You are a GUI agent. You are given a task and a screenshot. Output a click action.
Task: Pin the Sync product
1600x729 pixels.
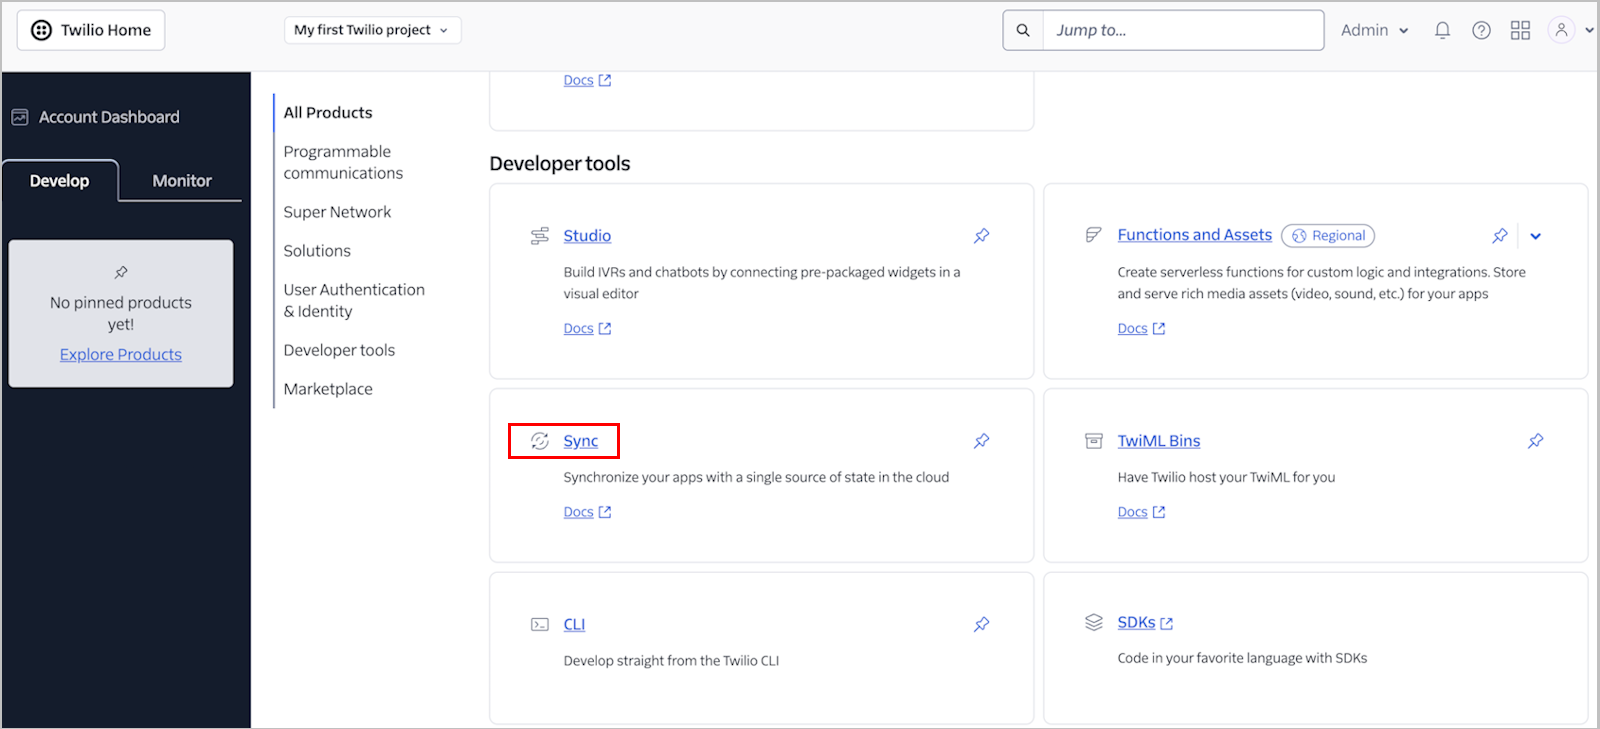point(982,441)
